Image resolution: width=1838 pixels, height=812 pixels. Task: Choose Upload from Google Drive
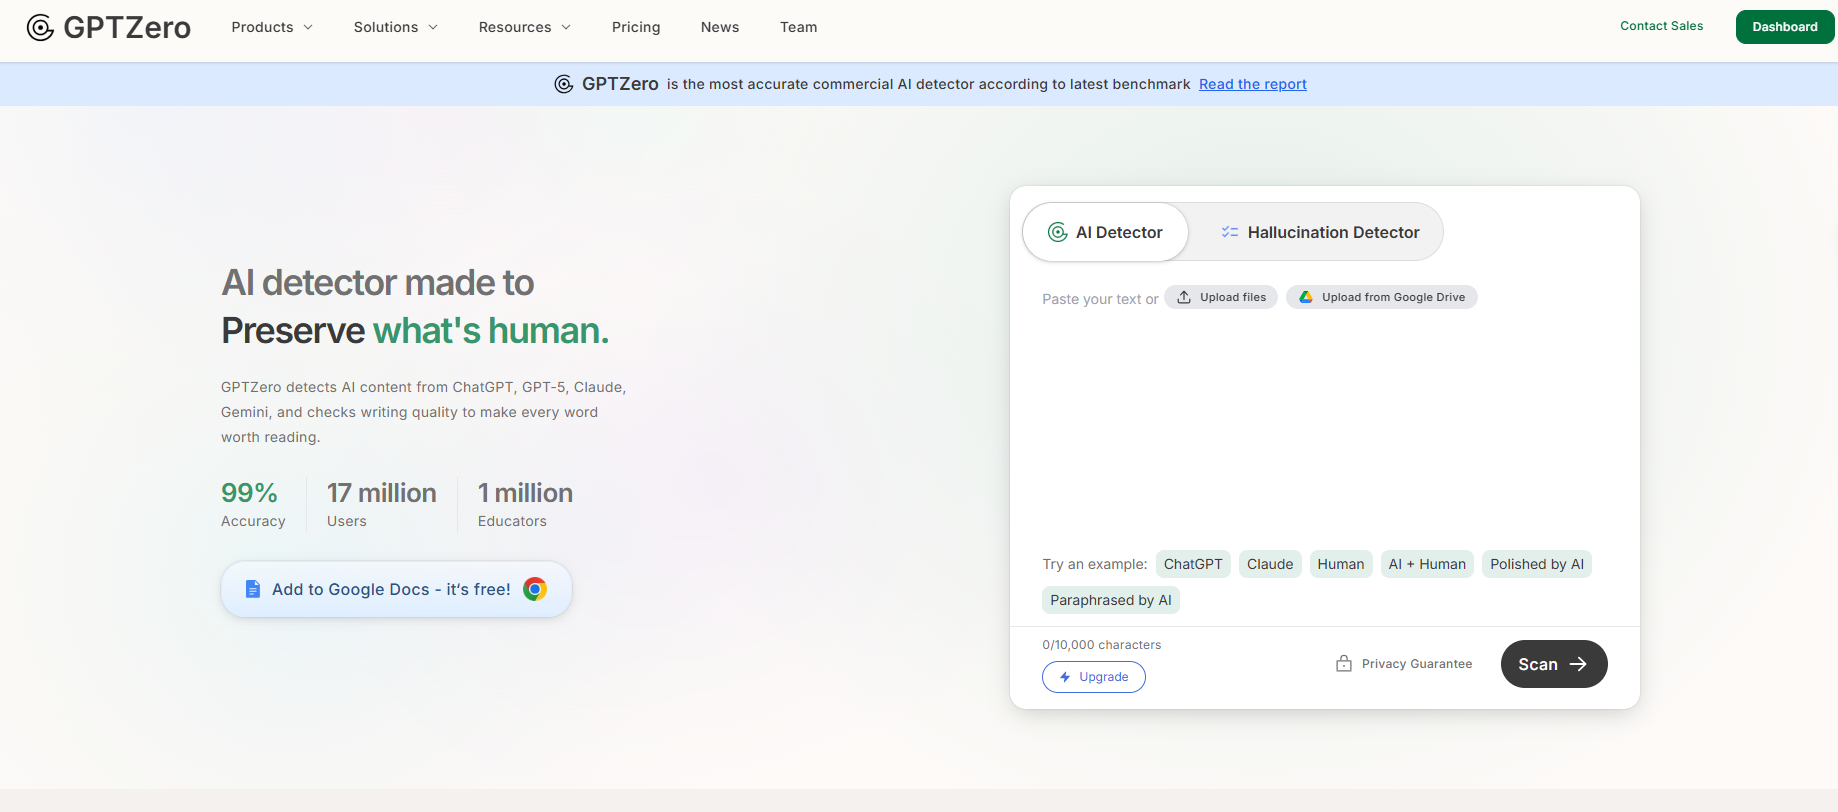[x=1382, y=297]
